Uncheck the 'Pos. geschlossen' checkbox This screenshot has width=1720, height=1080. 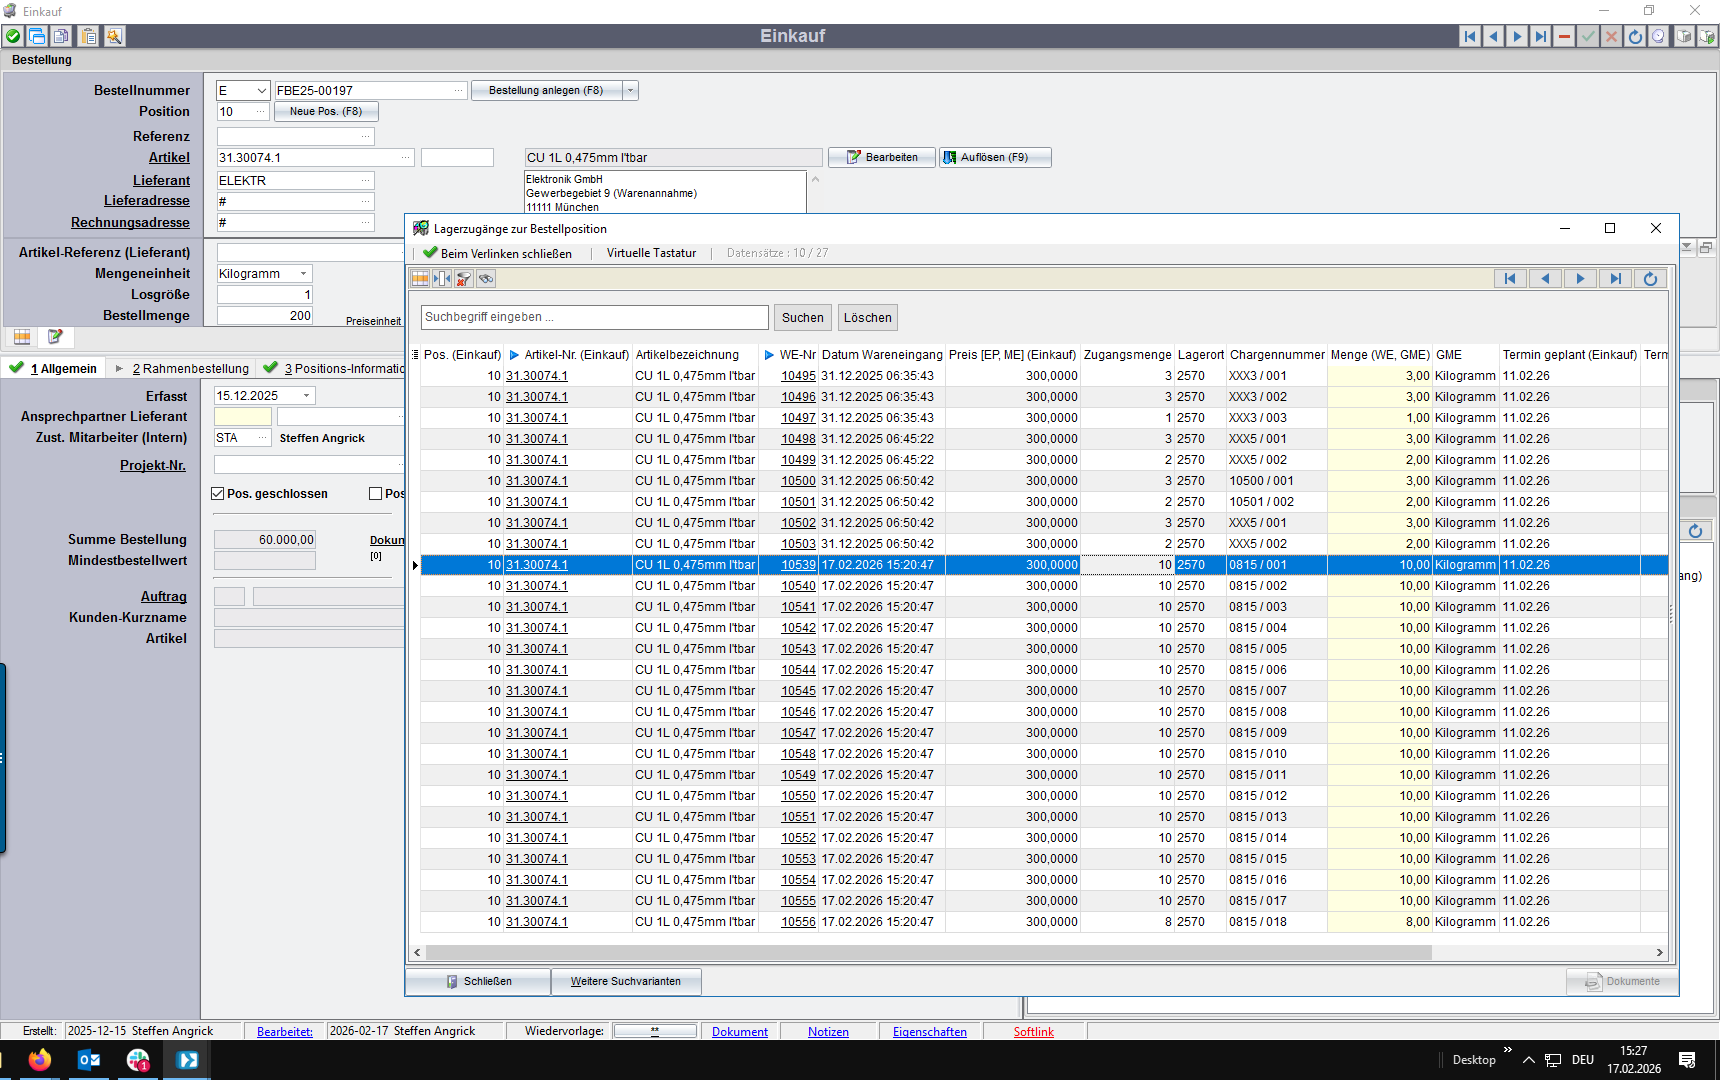pos(218,494)
